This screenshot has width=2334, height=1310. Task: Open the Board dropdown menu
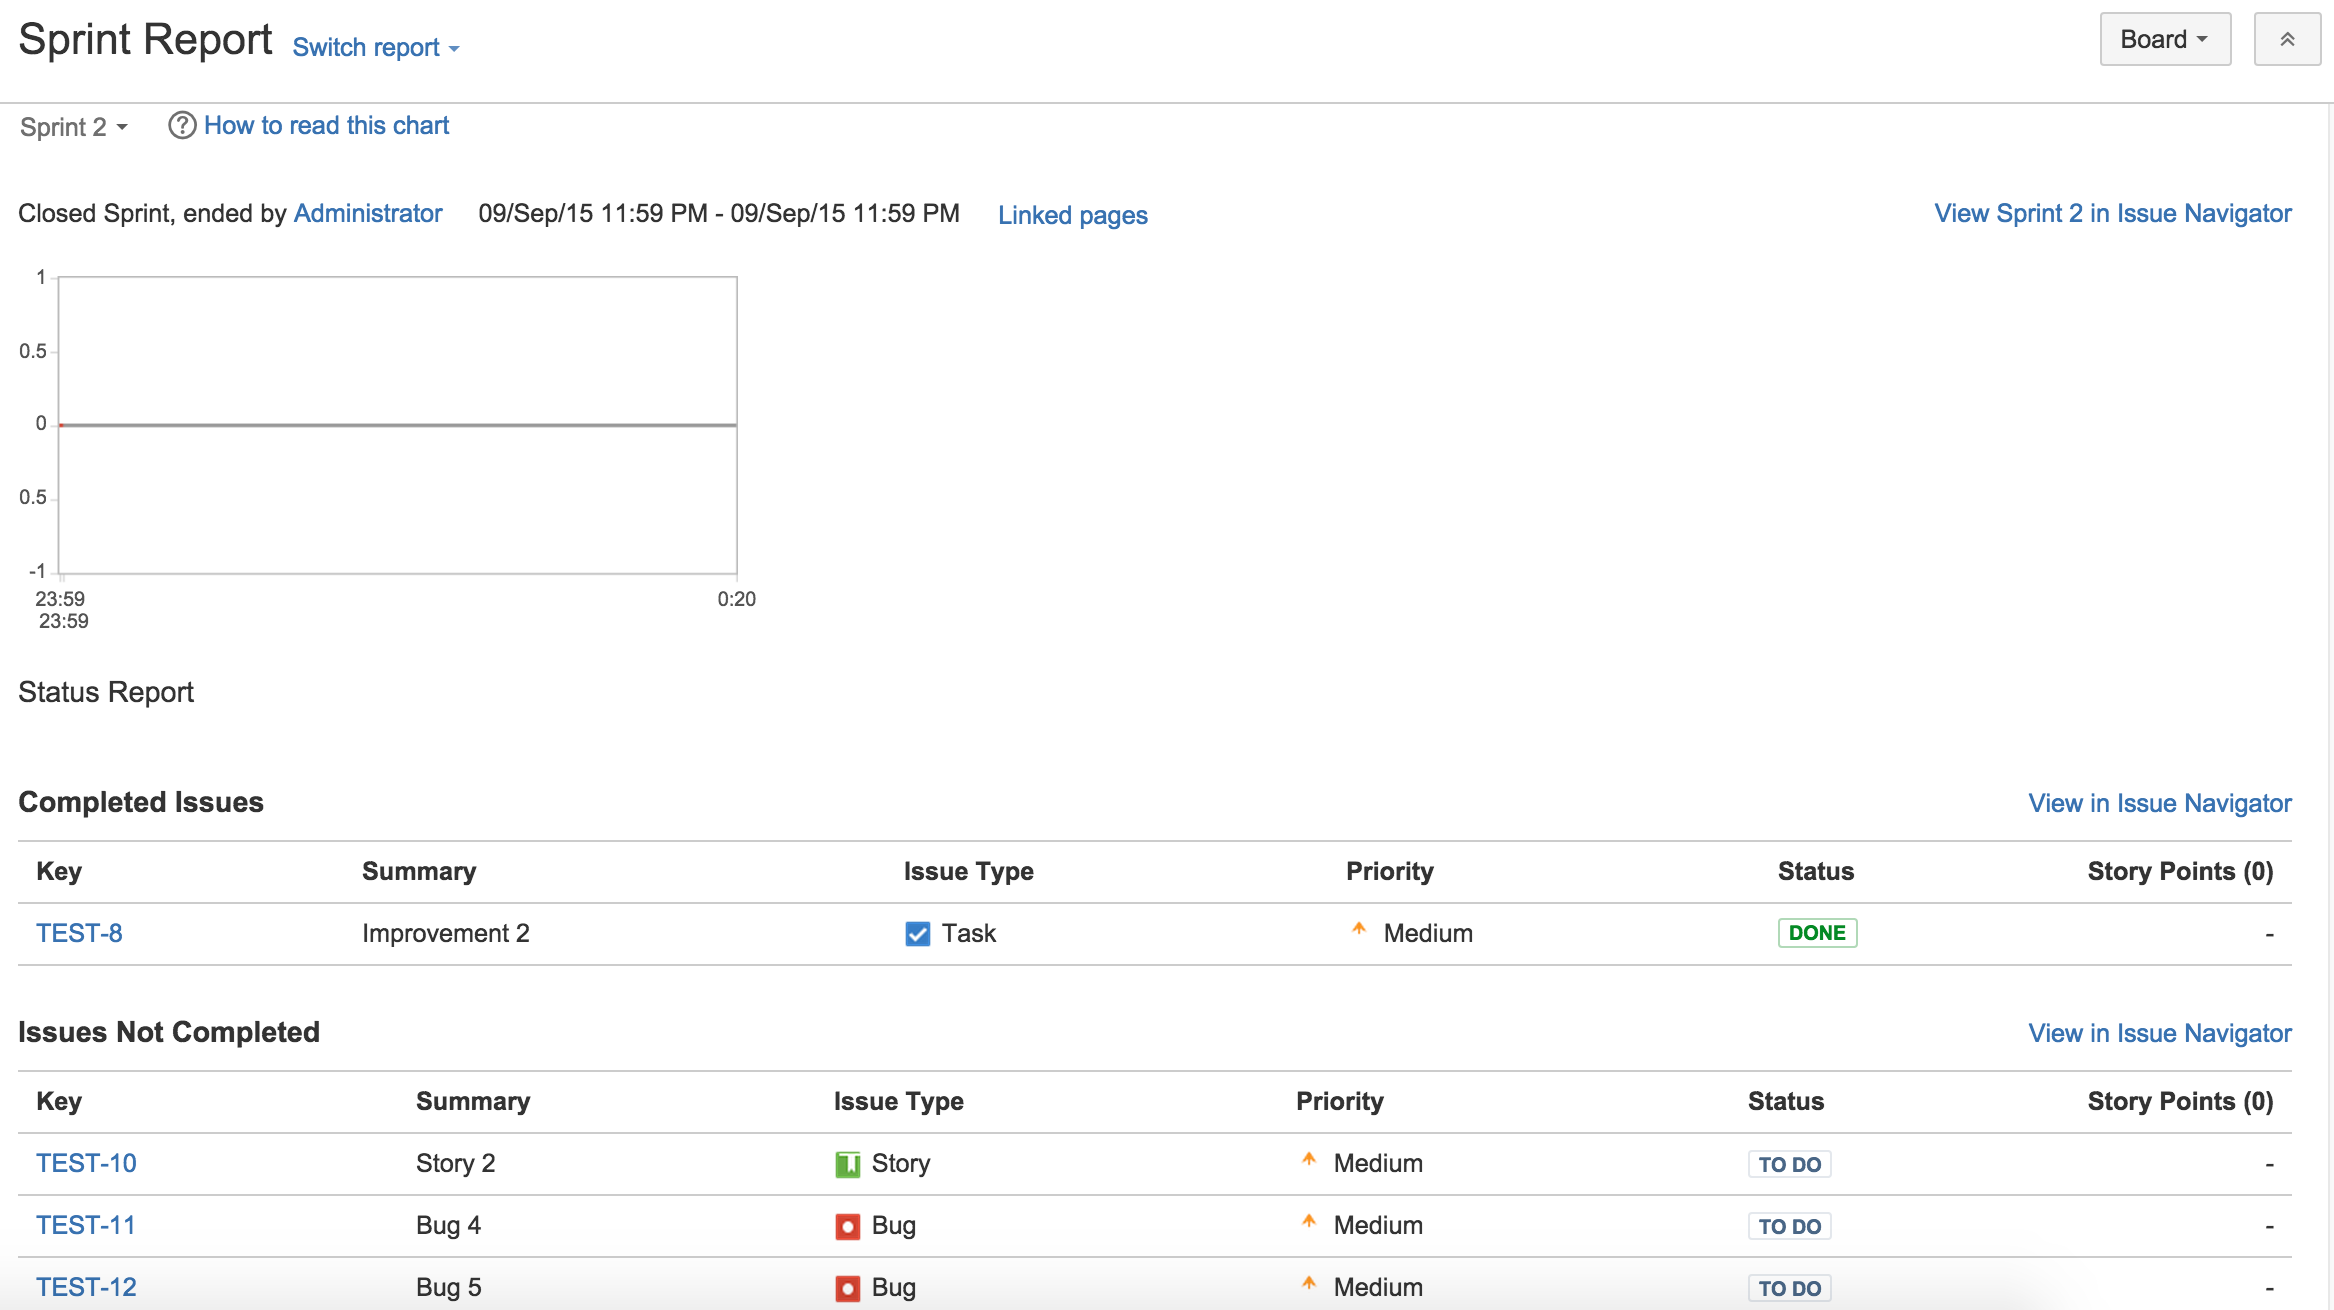click(x=2164, y=40)
